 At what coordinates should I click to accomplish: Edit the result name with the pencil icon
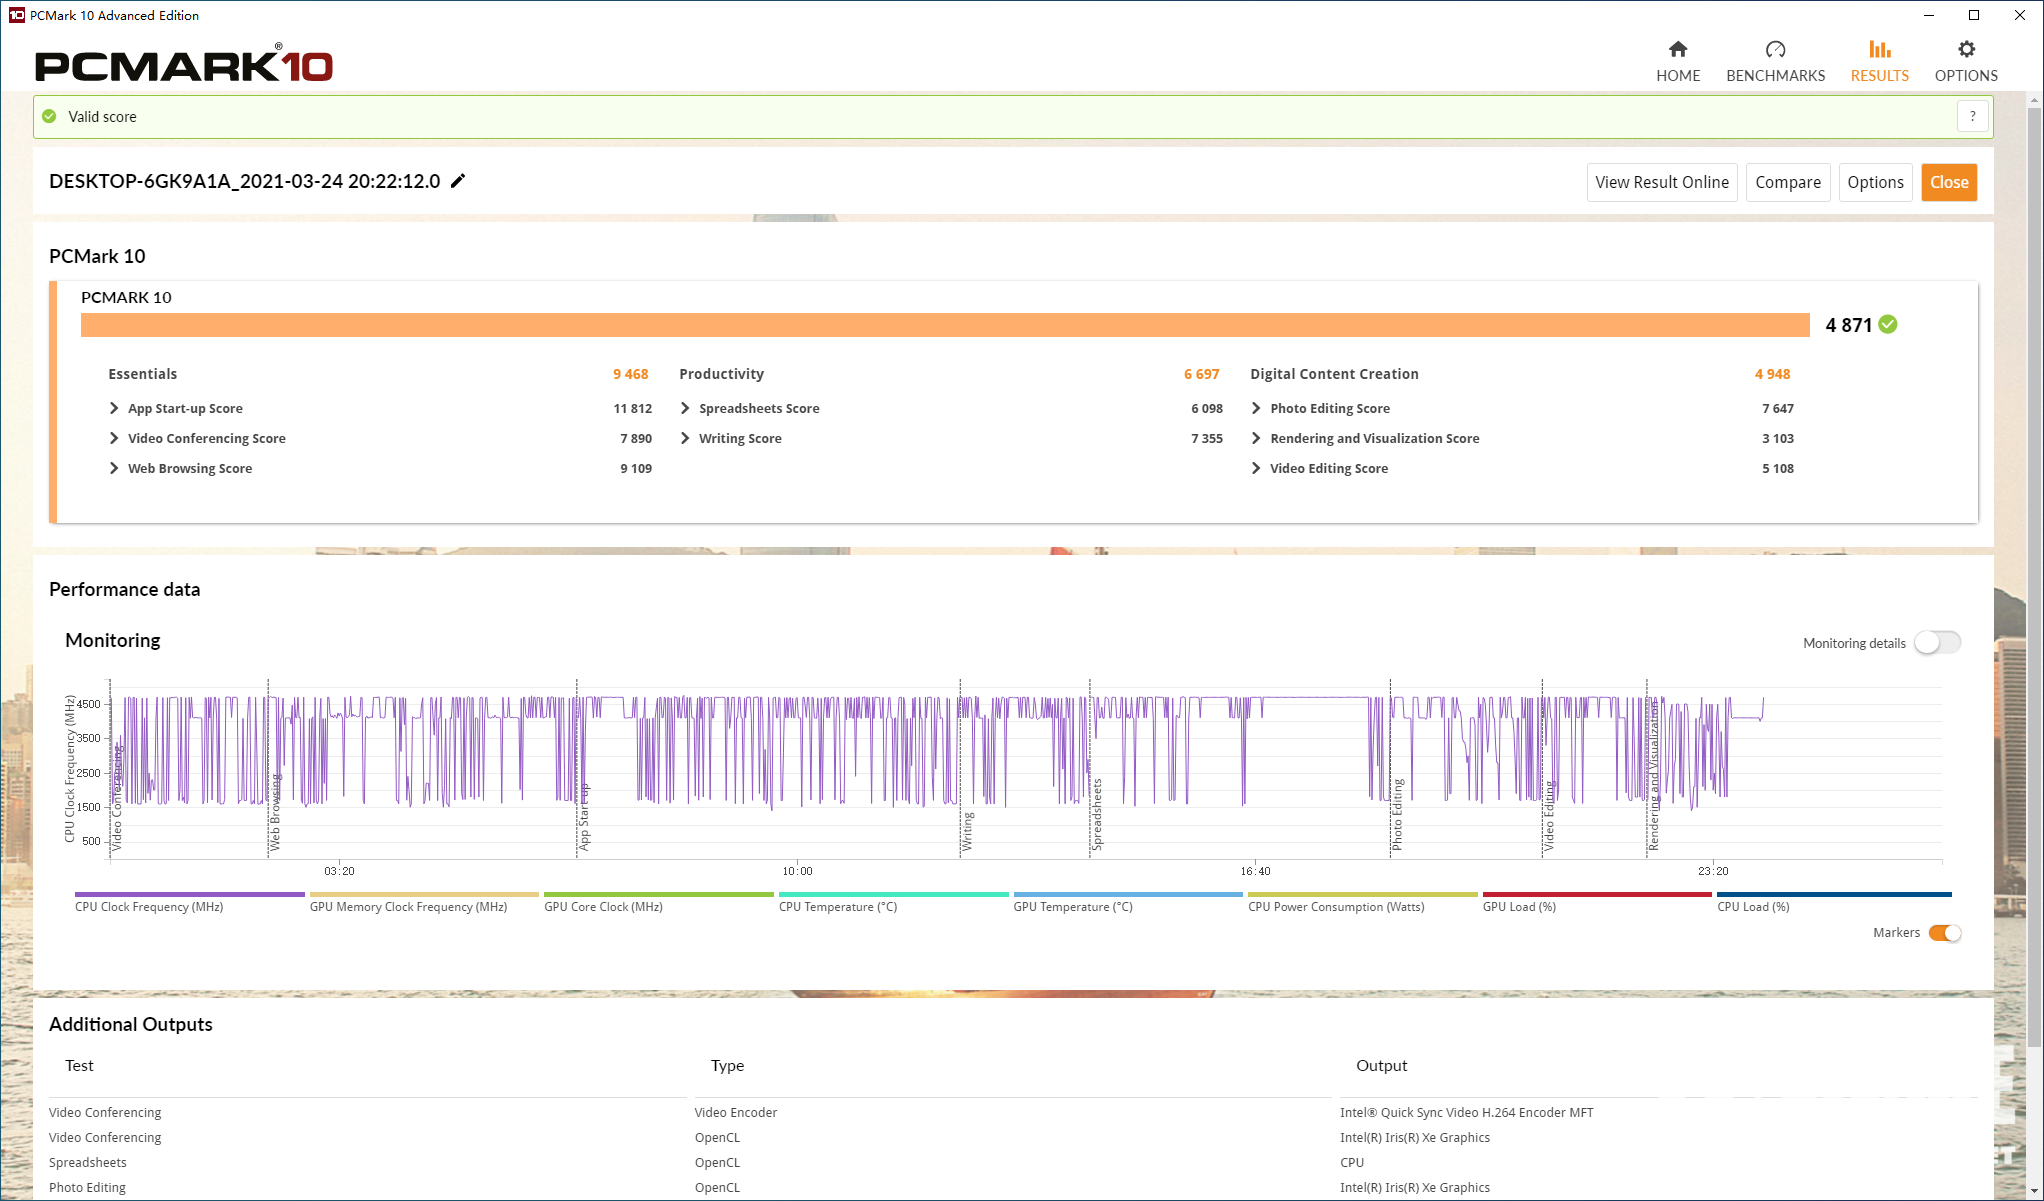pyautogui.click(x=458, y=181)
